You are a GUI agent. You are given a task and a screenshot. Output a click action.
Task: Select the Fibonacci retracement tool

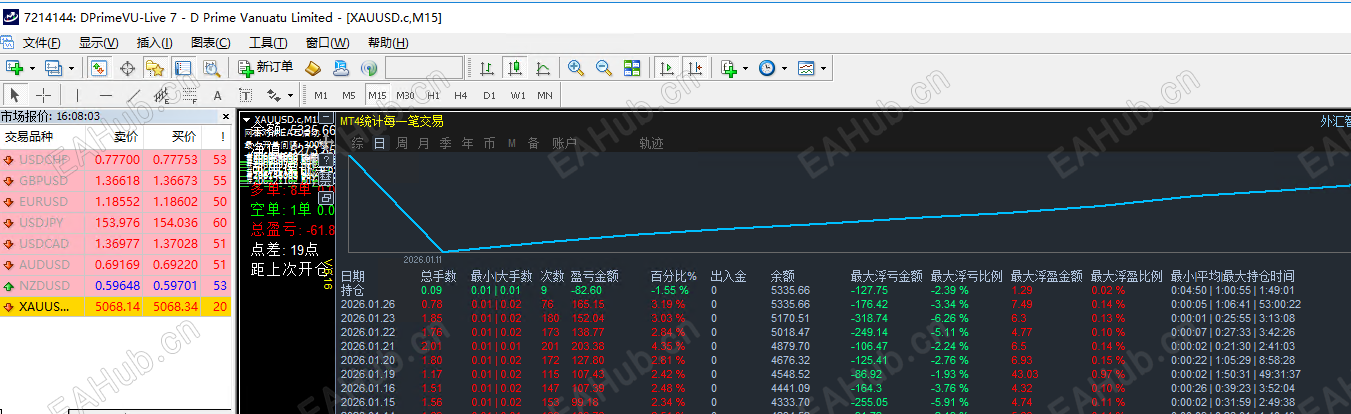(189, 95)
